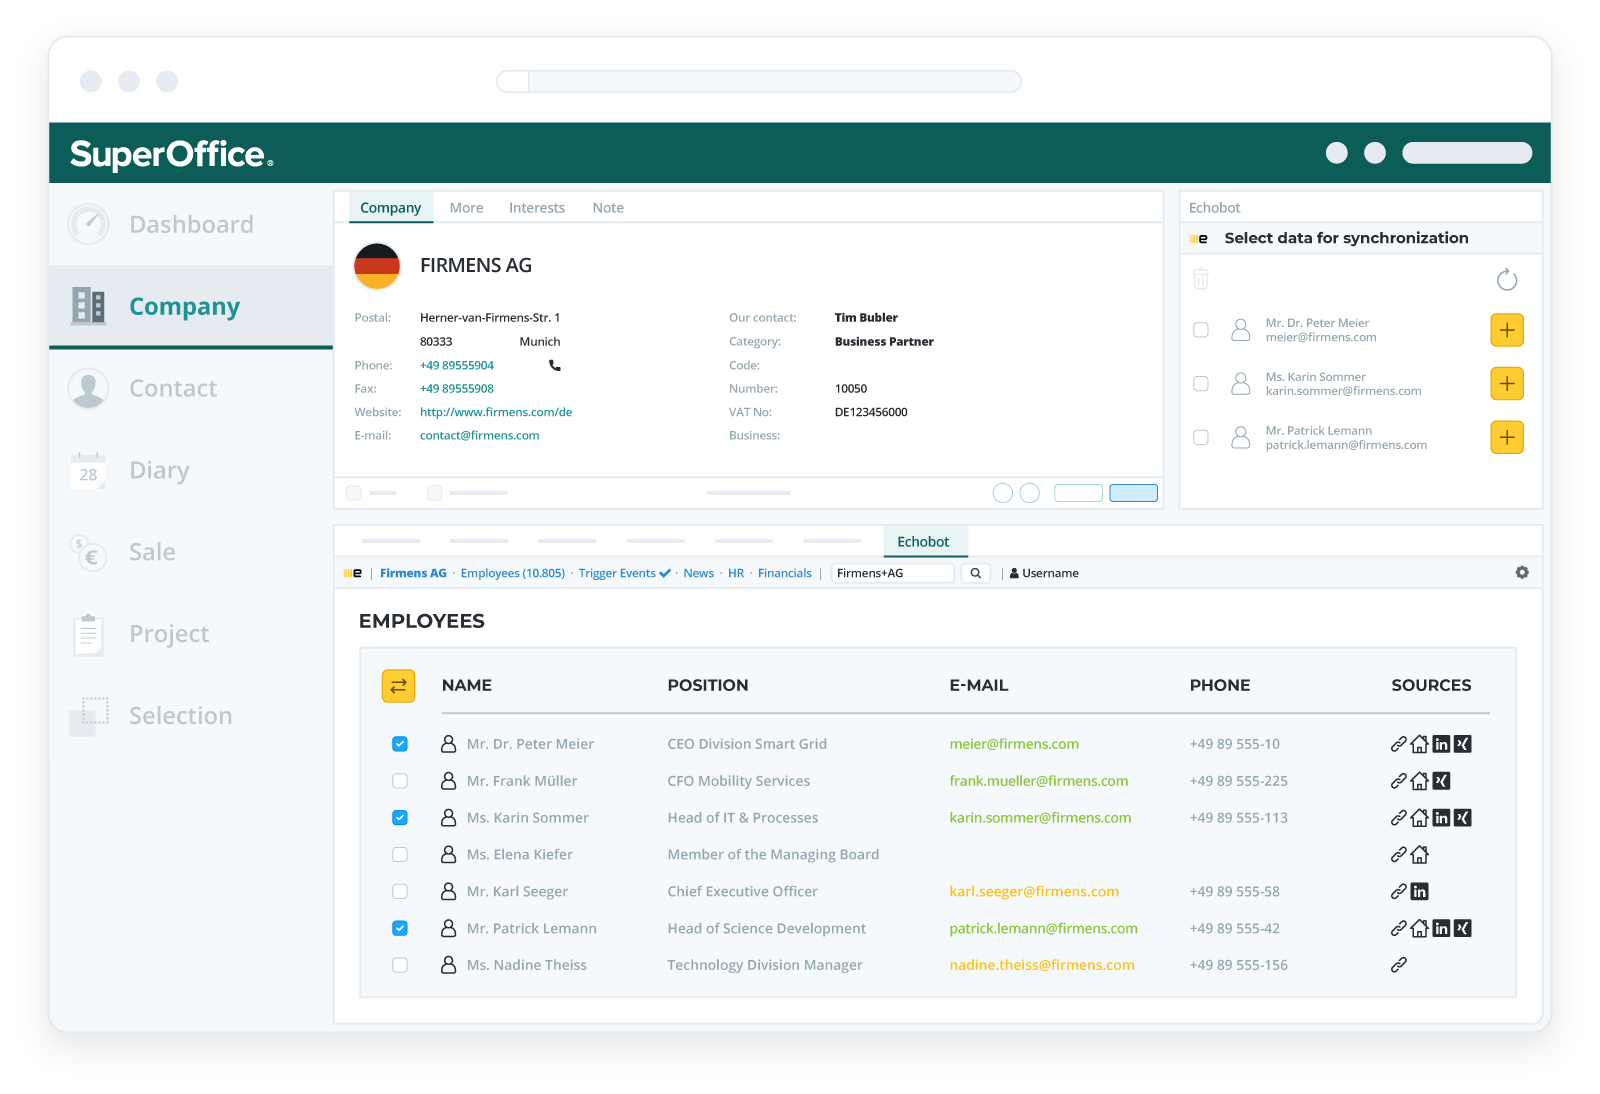
Task: Click the phone icon next to +49 89555904
Action: (x=554, y=365)
